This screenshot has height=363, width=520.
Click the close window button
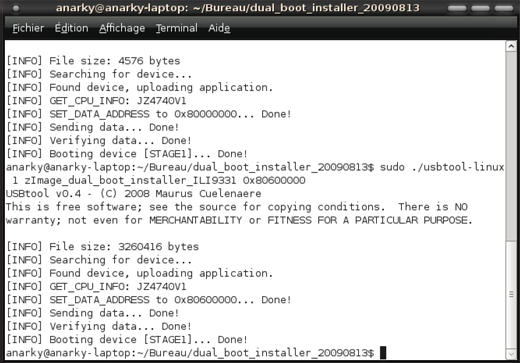(504, 8)
